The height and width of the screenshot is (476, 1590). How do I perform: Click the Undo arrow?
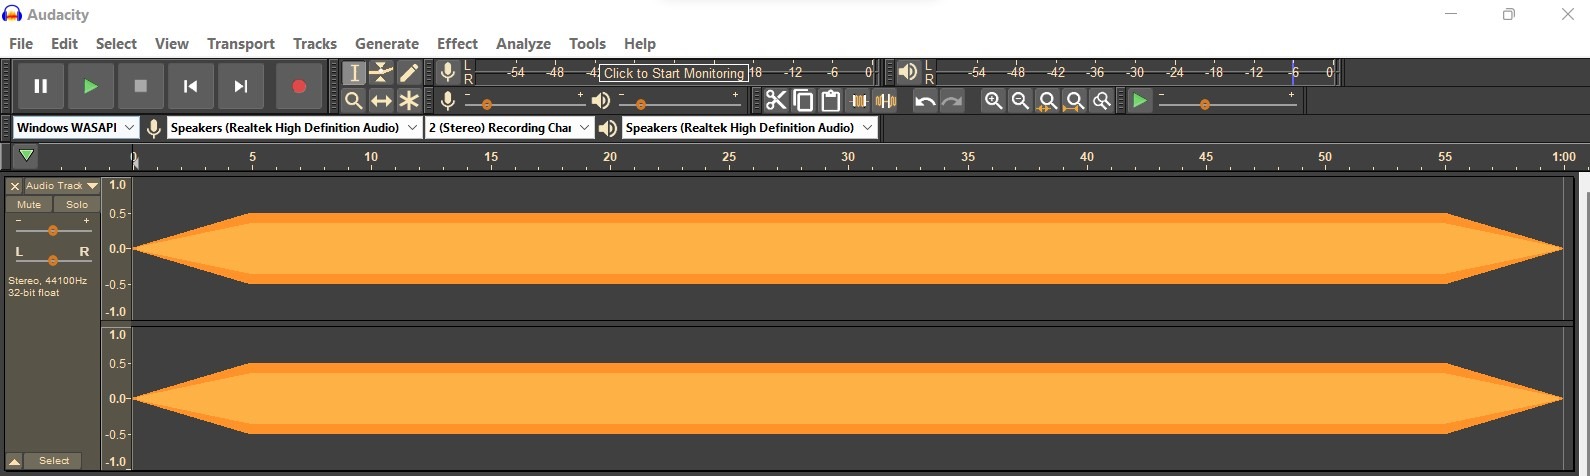point(925,101)
